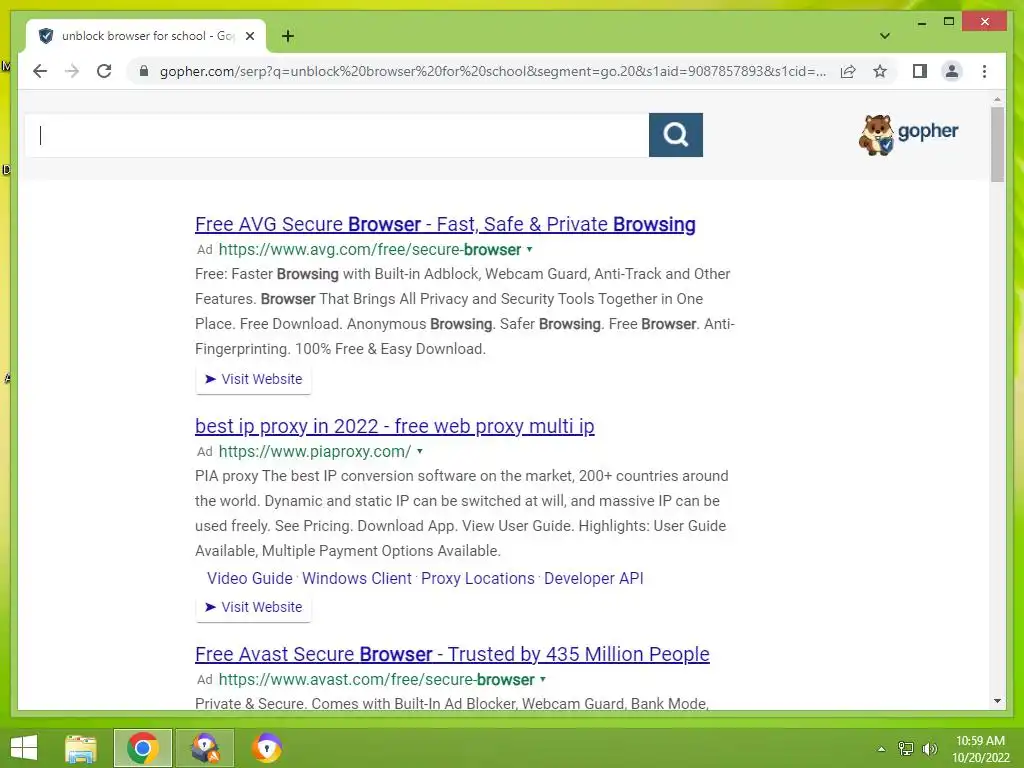Open network status tray icon
This screenshot has width=1024, height=768.
(905, 749)
